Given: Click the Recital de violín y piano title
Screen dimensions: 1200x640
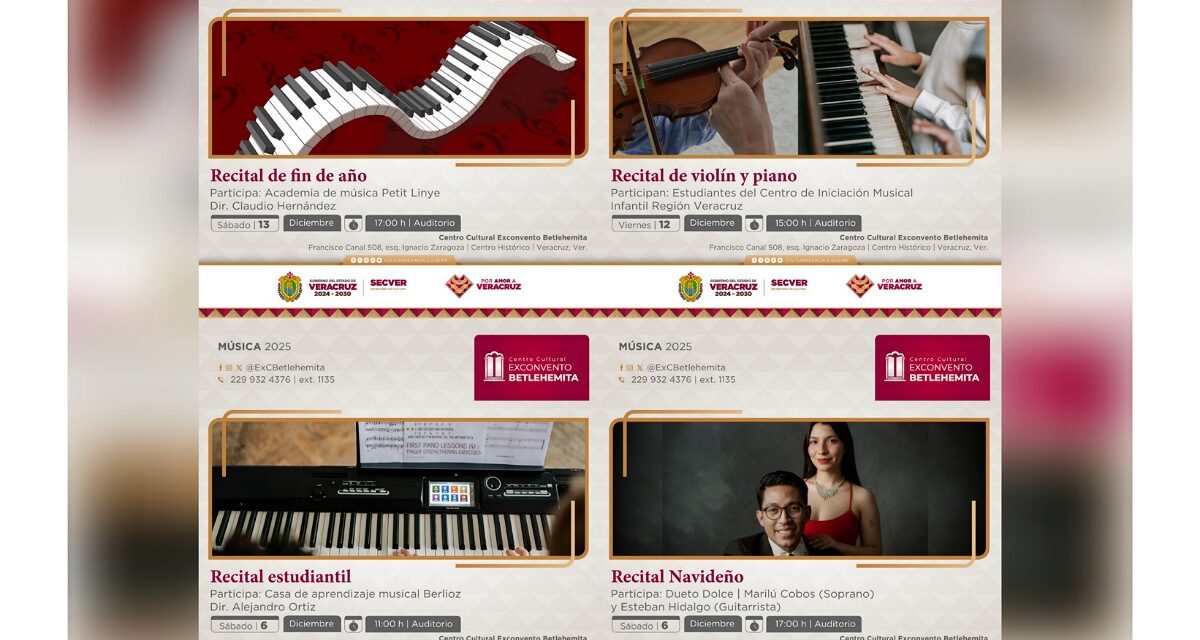Looking at the screenshot, I should point(704,176).
